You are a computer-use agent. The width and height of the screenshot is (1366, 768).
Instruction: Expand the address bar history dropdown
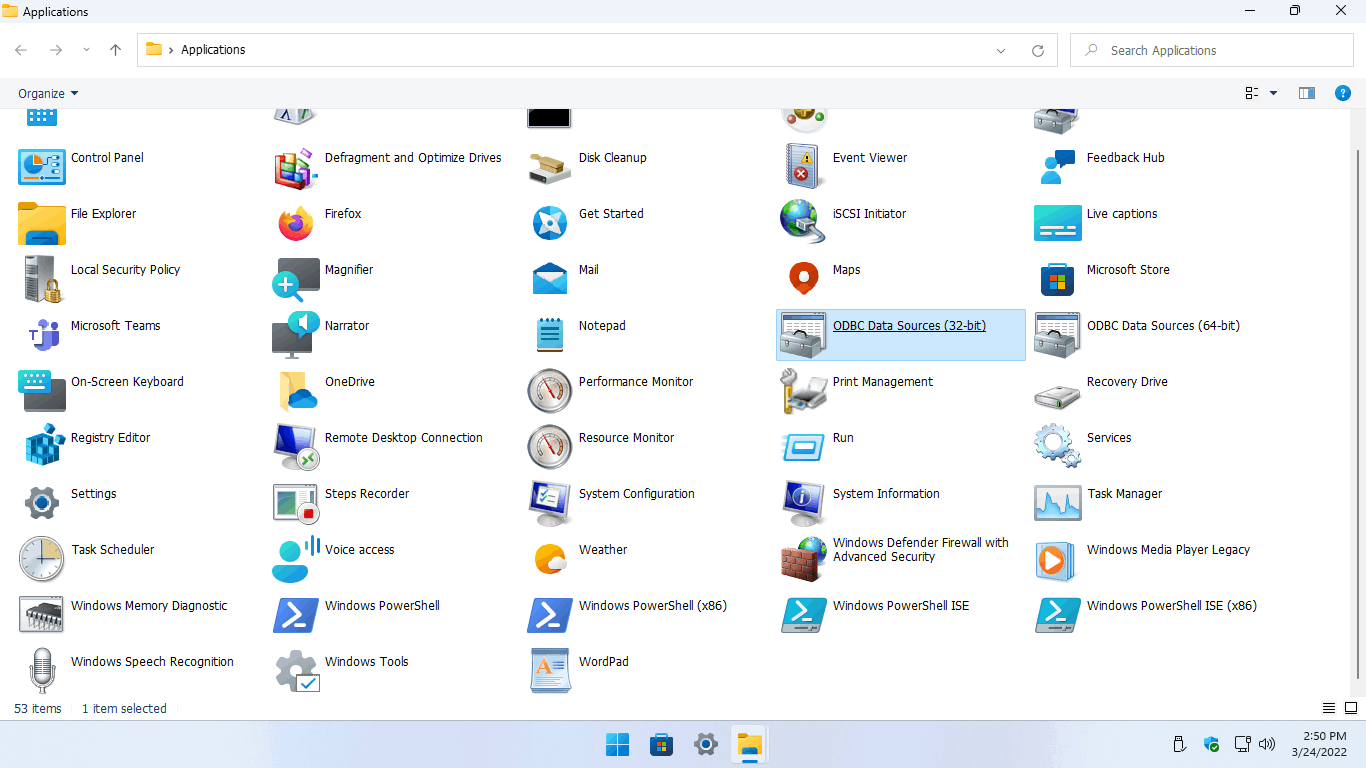point(1001,50)
